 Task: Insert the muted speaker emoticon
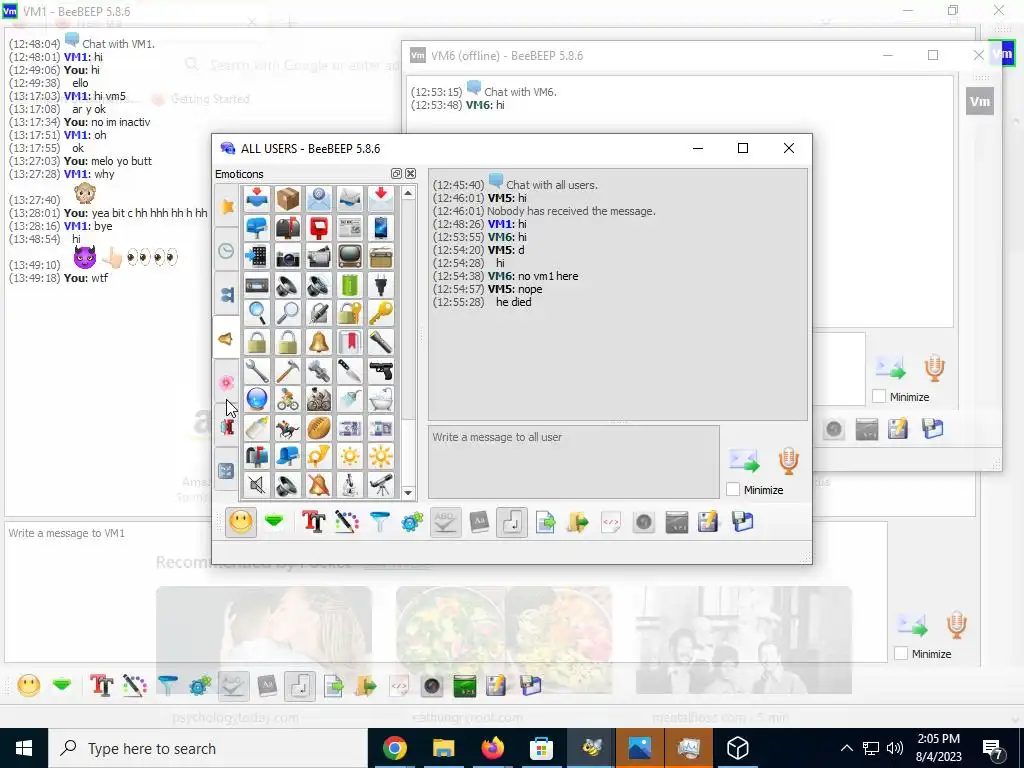(257, 485)
